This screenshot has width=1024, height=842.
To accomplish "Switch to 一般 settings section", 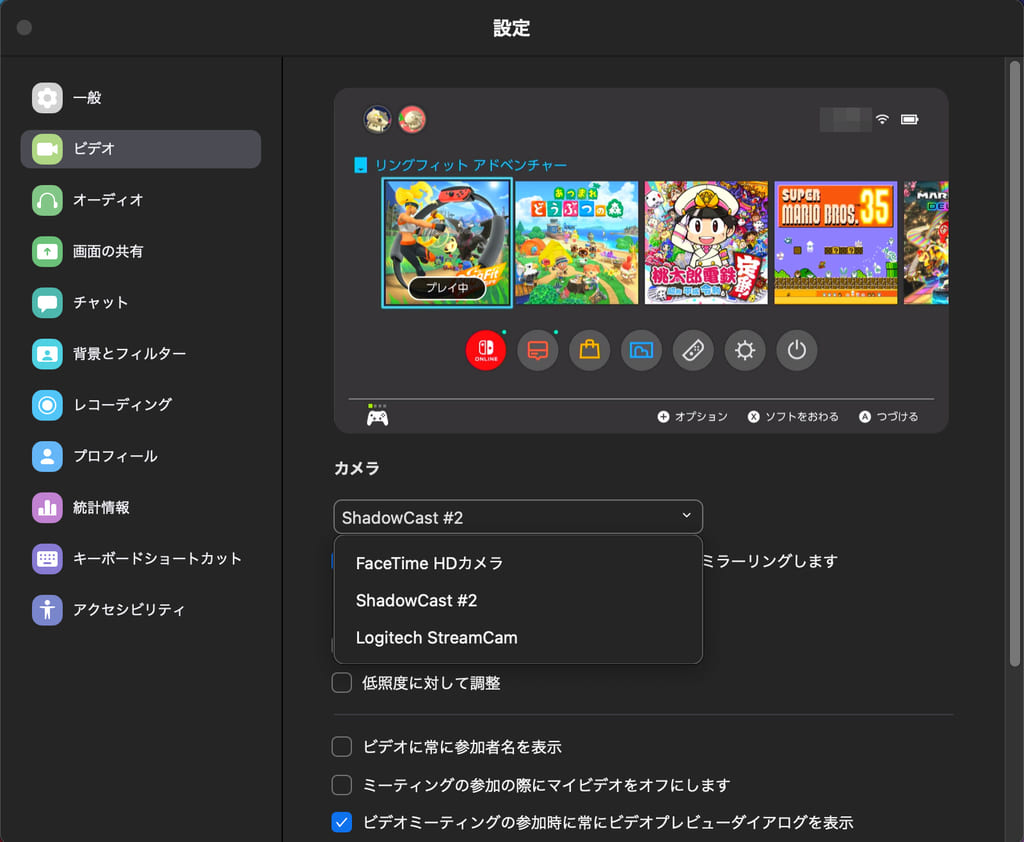I will [140, 98].
